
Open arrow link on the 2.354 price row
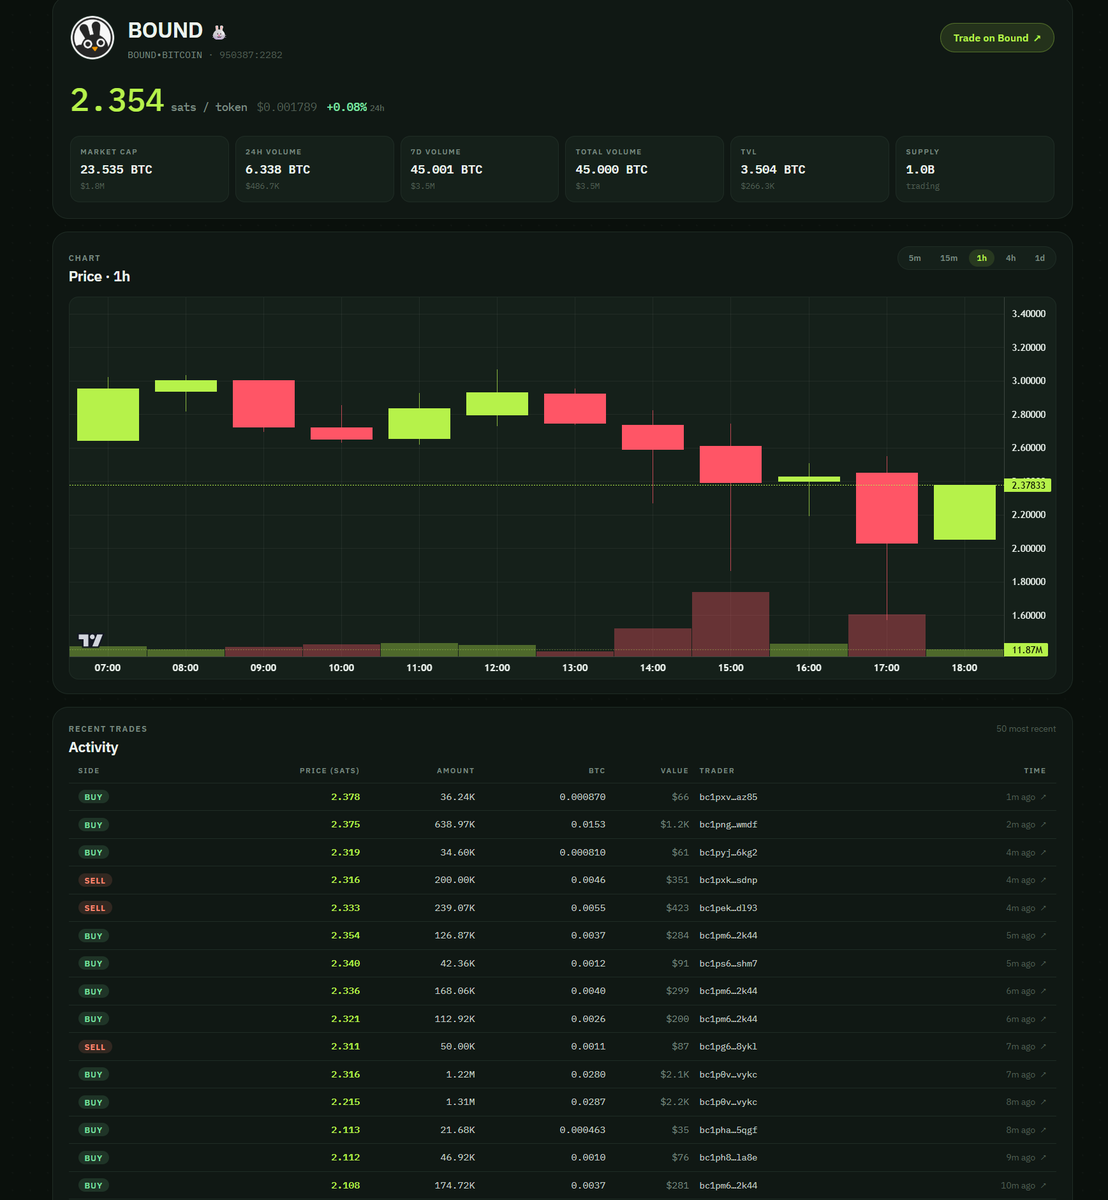click(x=1043, y=936)
